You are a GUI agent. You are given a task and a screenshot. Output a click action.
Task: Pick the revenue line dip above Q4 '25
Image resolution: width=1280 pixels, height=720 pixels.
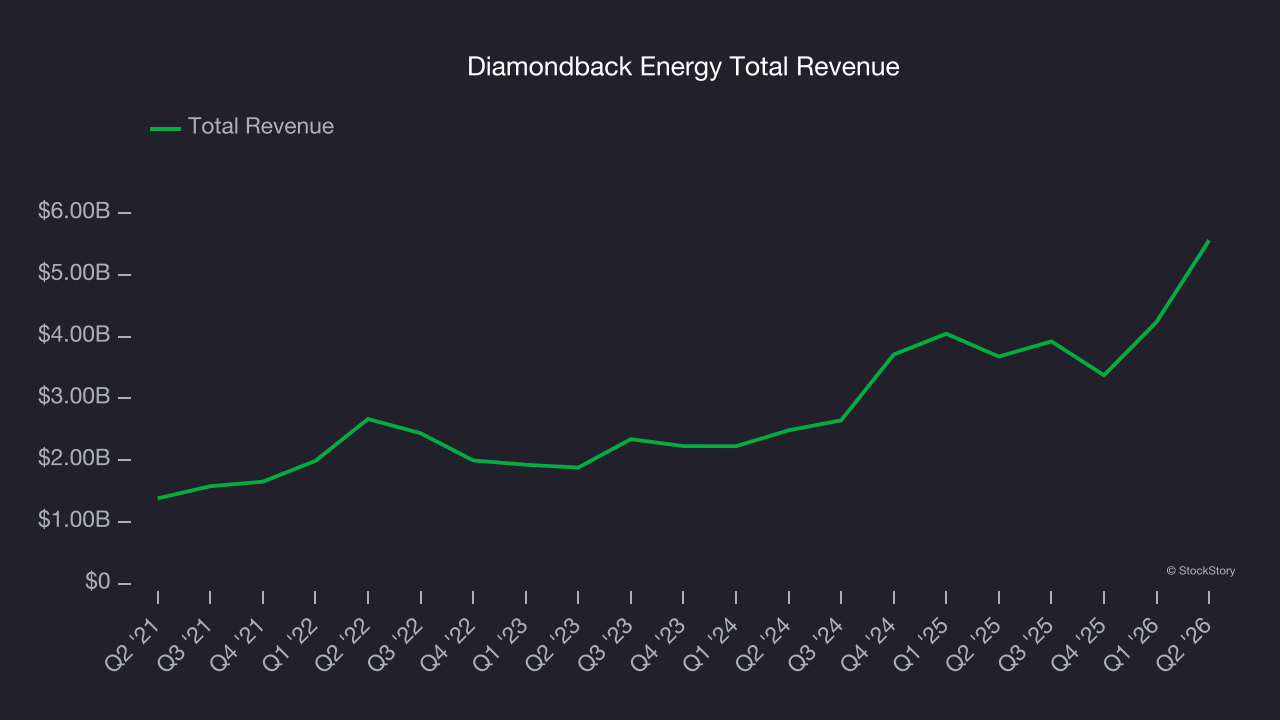[1104, 375]
